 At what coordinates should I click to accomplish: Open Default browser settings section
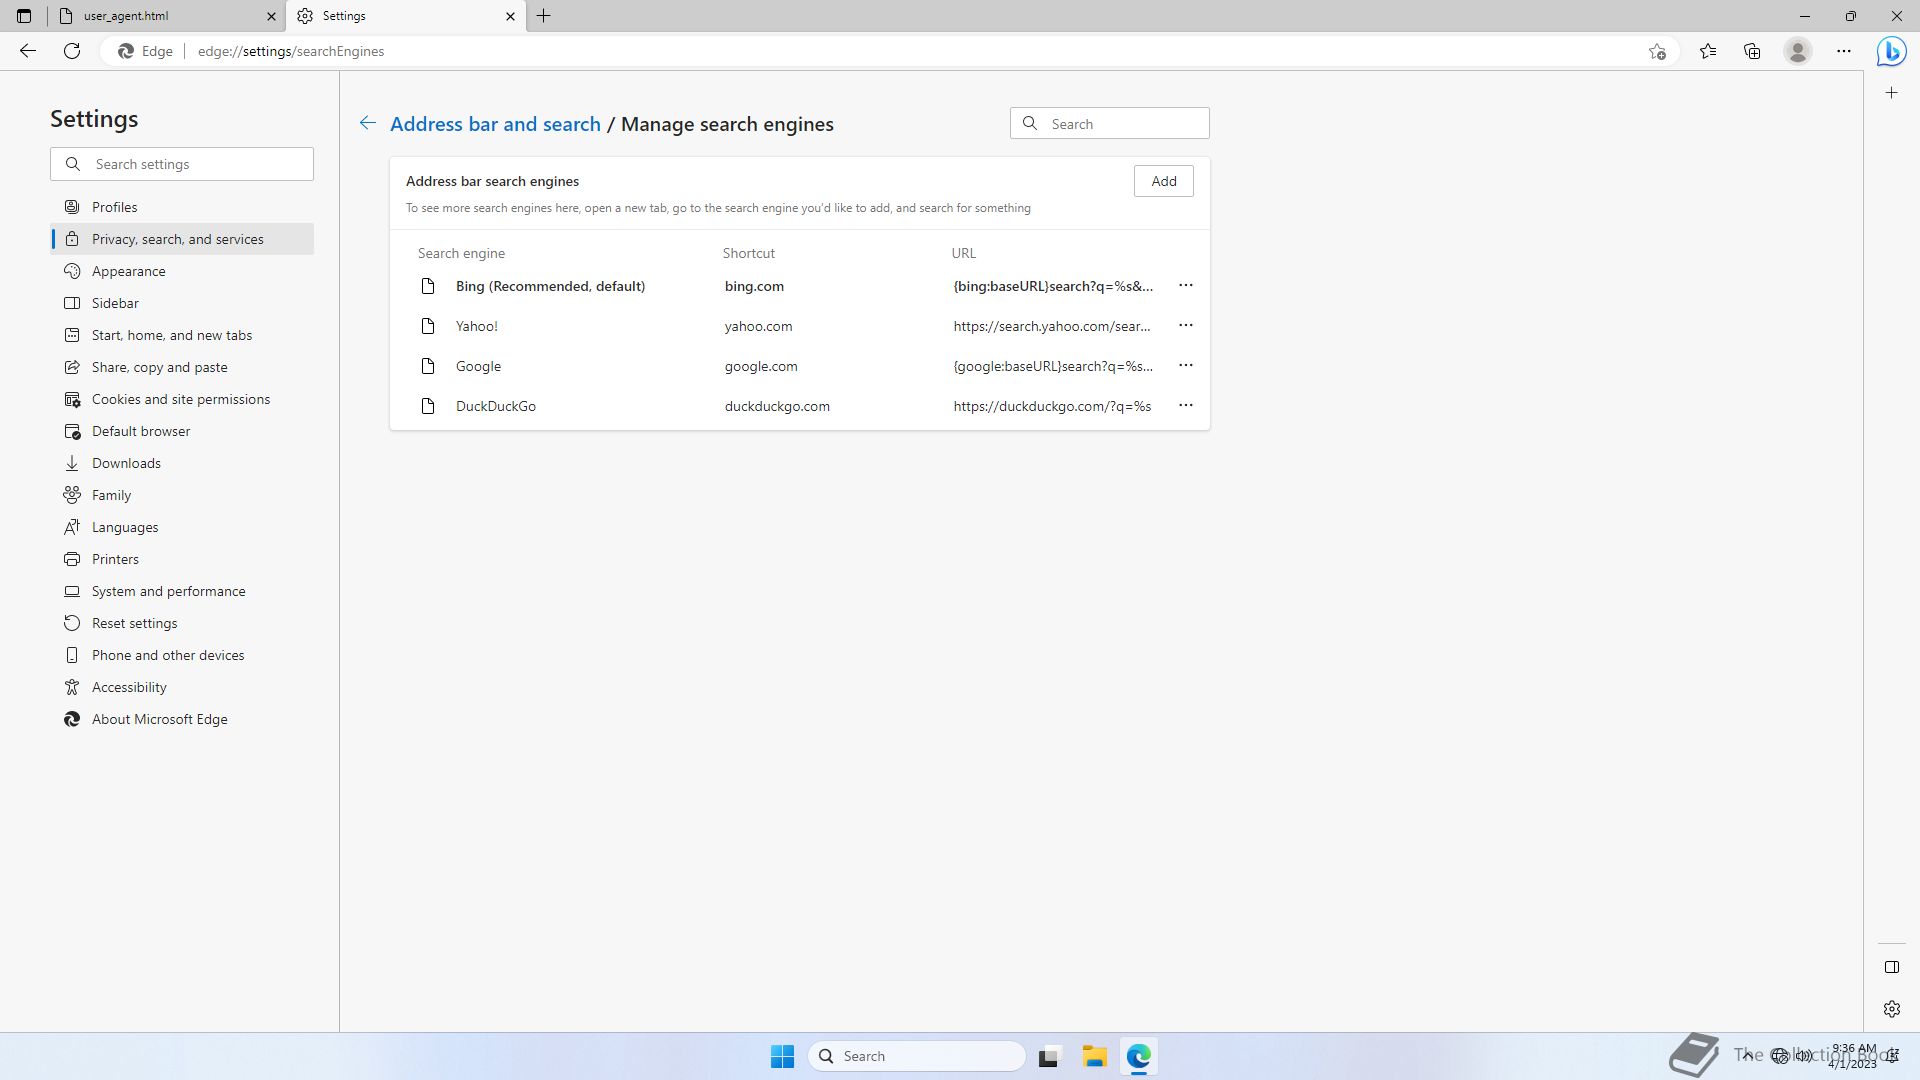[182, 431]
